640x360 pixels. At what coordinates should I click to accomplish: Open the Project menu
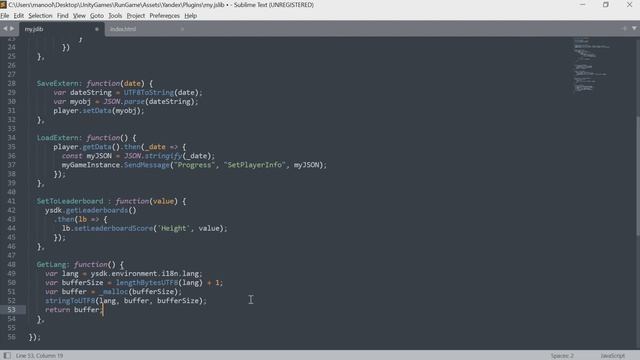click(x=136, y=16)
